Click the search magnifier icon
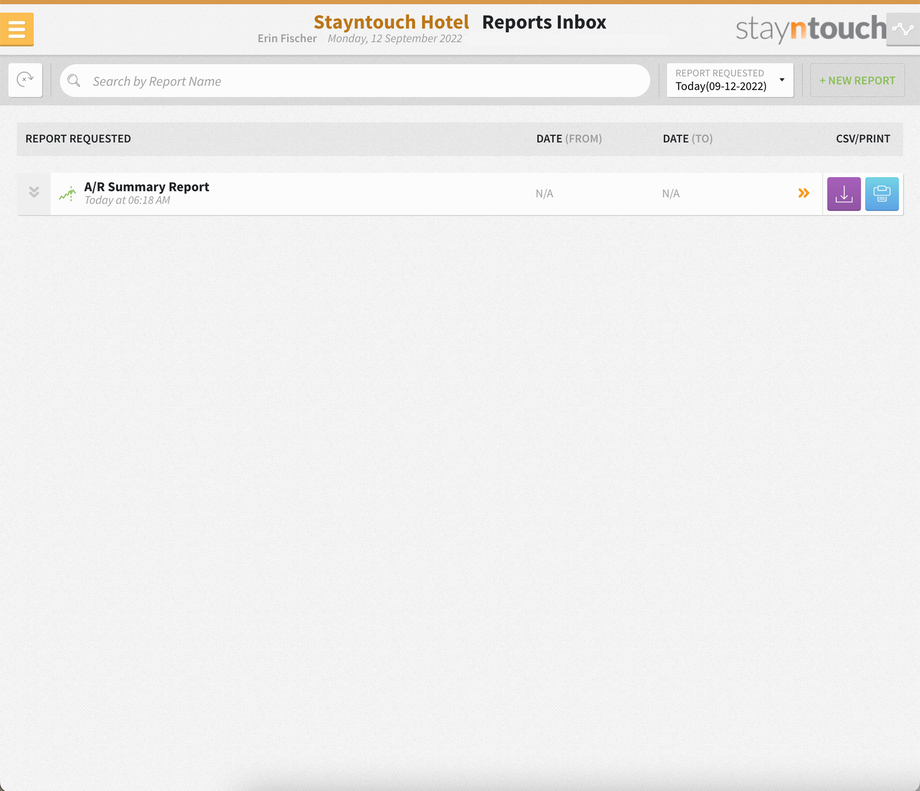Viewport: 920px width, 791px height. [74, 80]
